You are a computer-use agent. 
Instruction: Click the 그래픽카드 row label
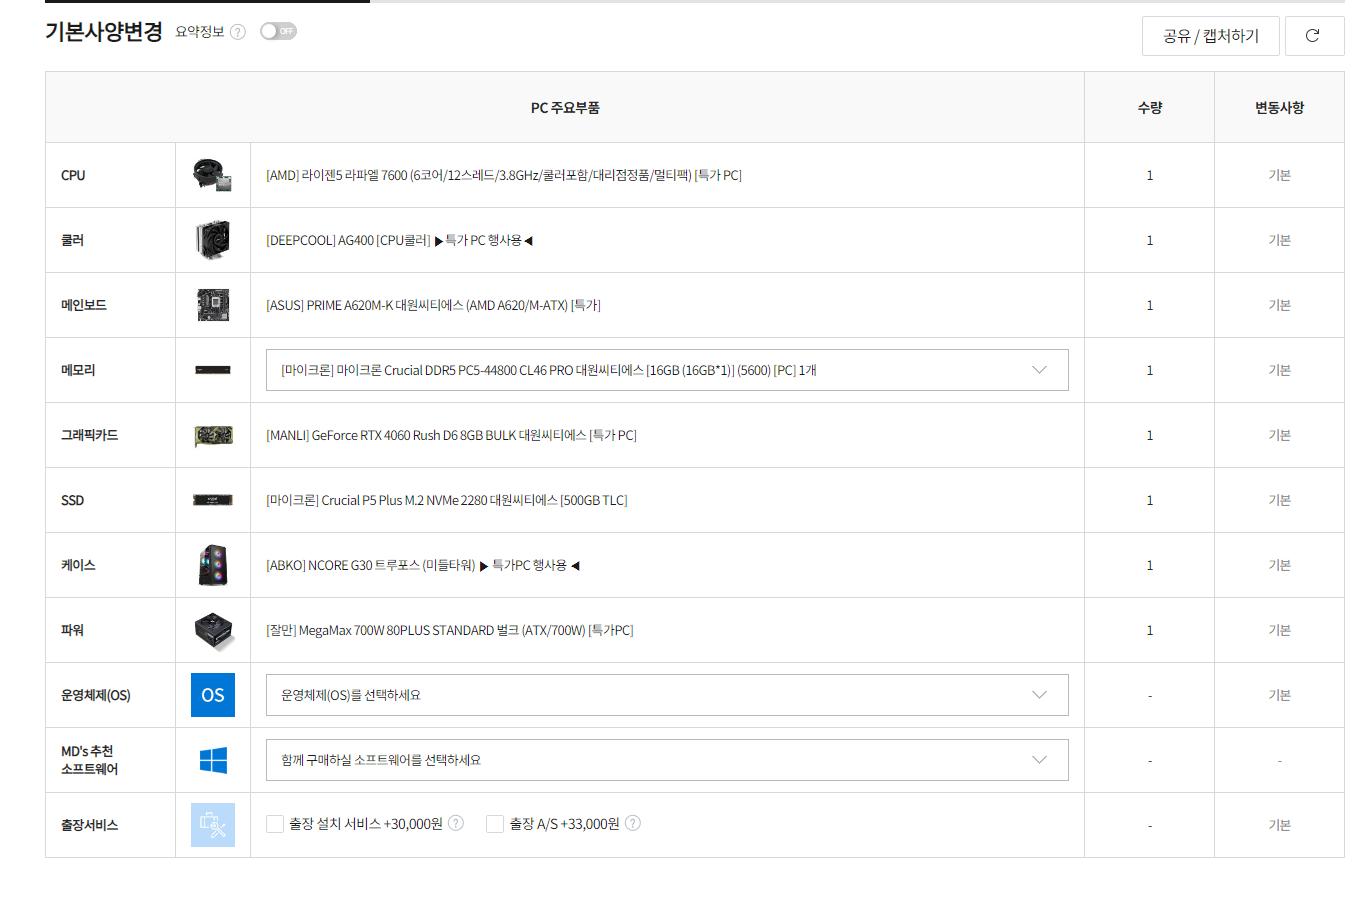click(x=90, y=435)
